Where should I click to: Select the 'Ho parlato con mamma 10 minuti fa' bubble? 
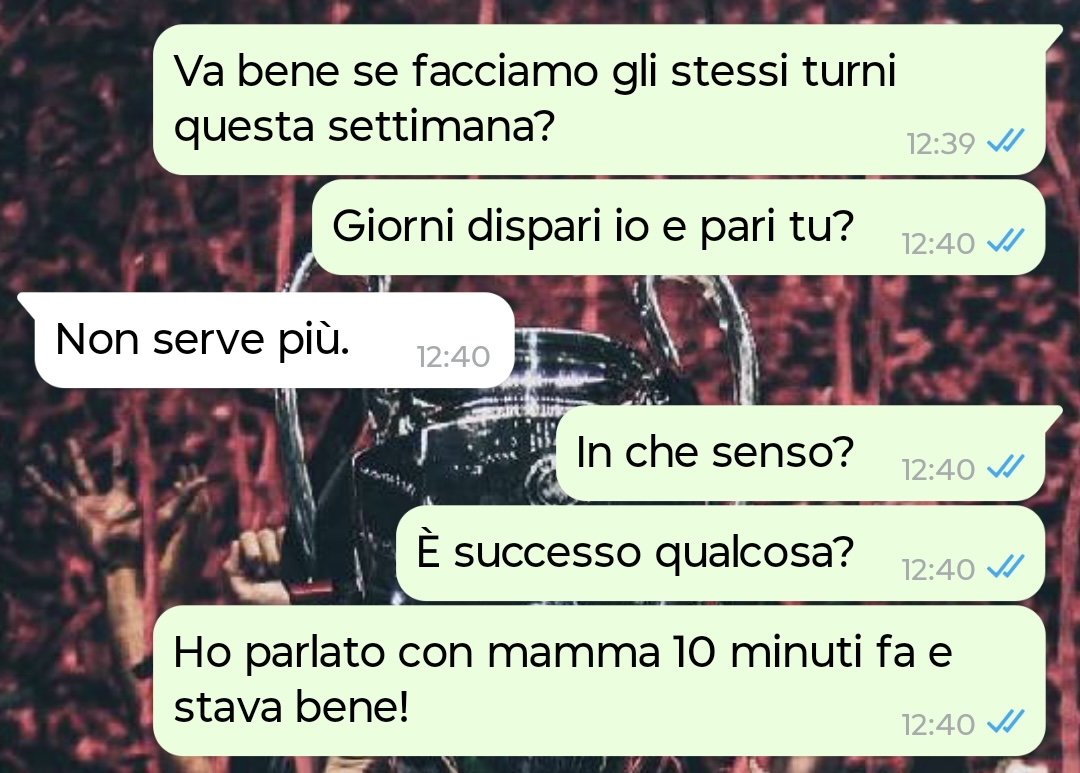[599, 681]
